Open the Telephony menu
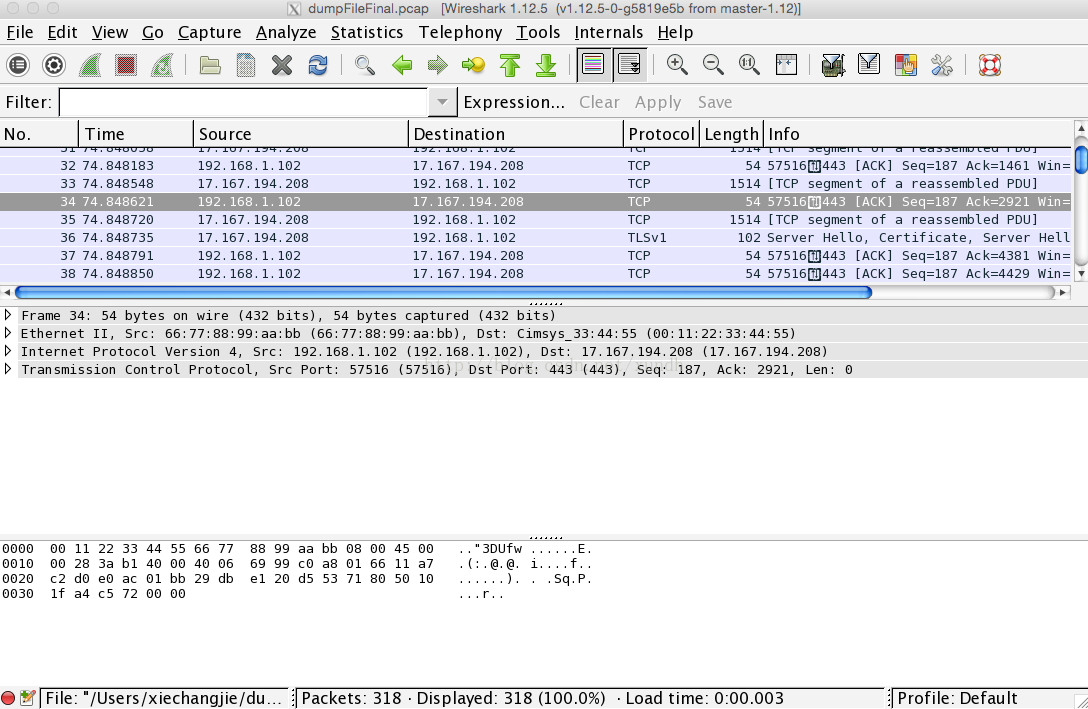 [x=460, y=33]
